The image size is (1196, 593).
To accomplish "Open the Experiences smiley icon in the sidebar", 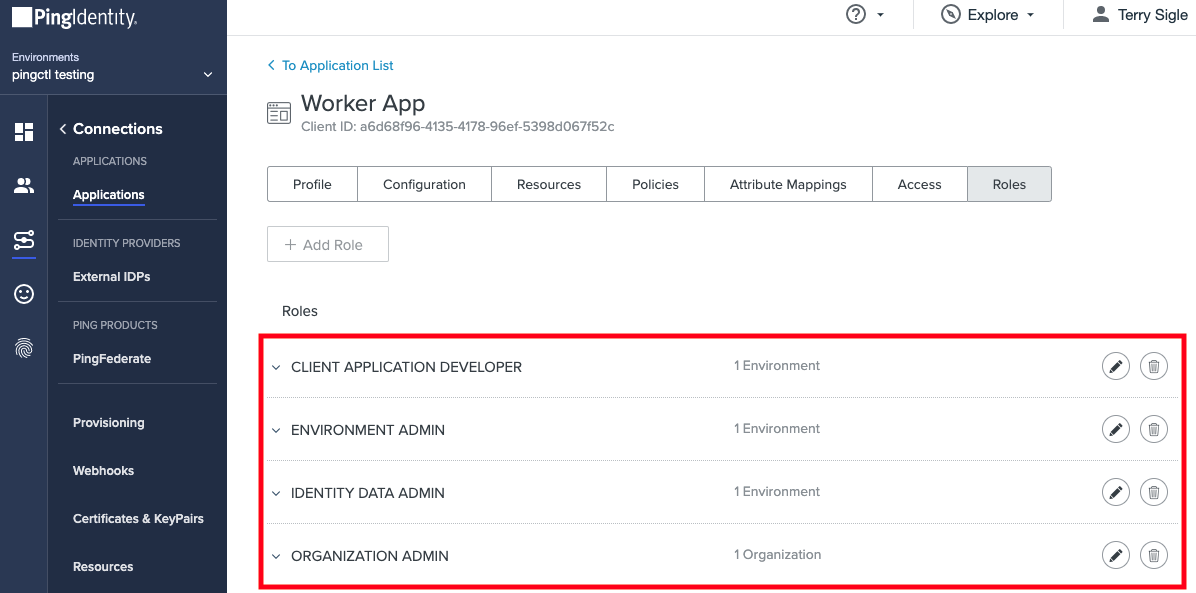I will [23, 293].
